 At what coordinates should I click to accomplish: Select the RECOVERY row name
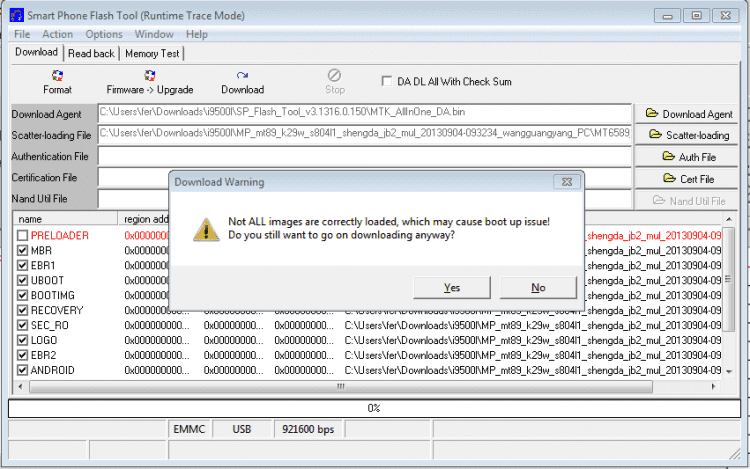point(57,310)
